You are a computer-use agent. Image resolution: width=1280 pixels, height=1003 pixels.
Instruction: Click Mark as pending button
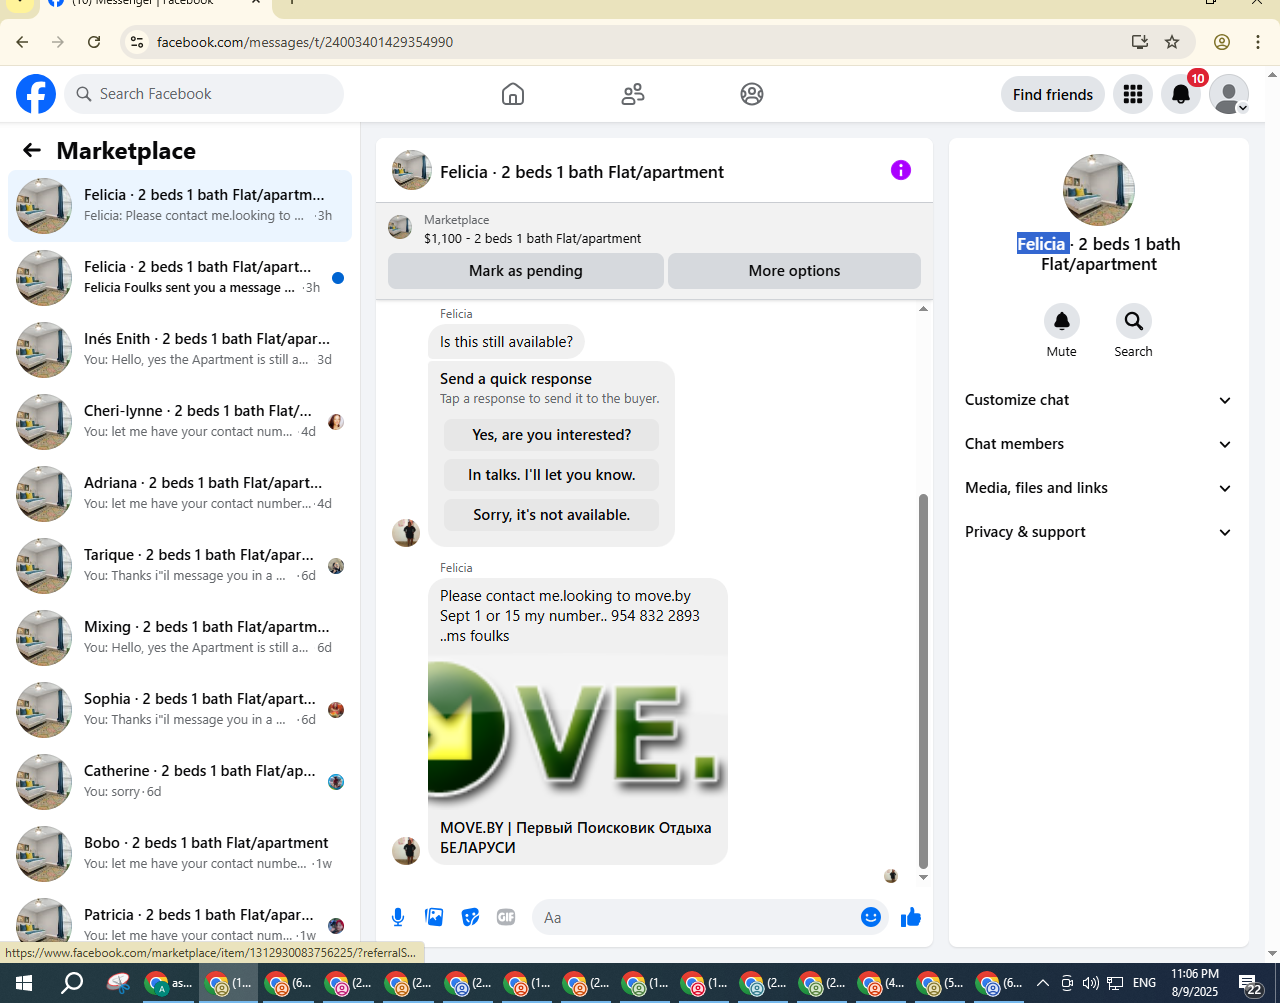(526, 271)
